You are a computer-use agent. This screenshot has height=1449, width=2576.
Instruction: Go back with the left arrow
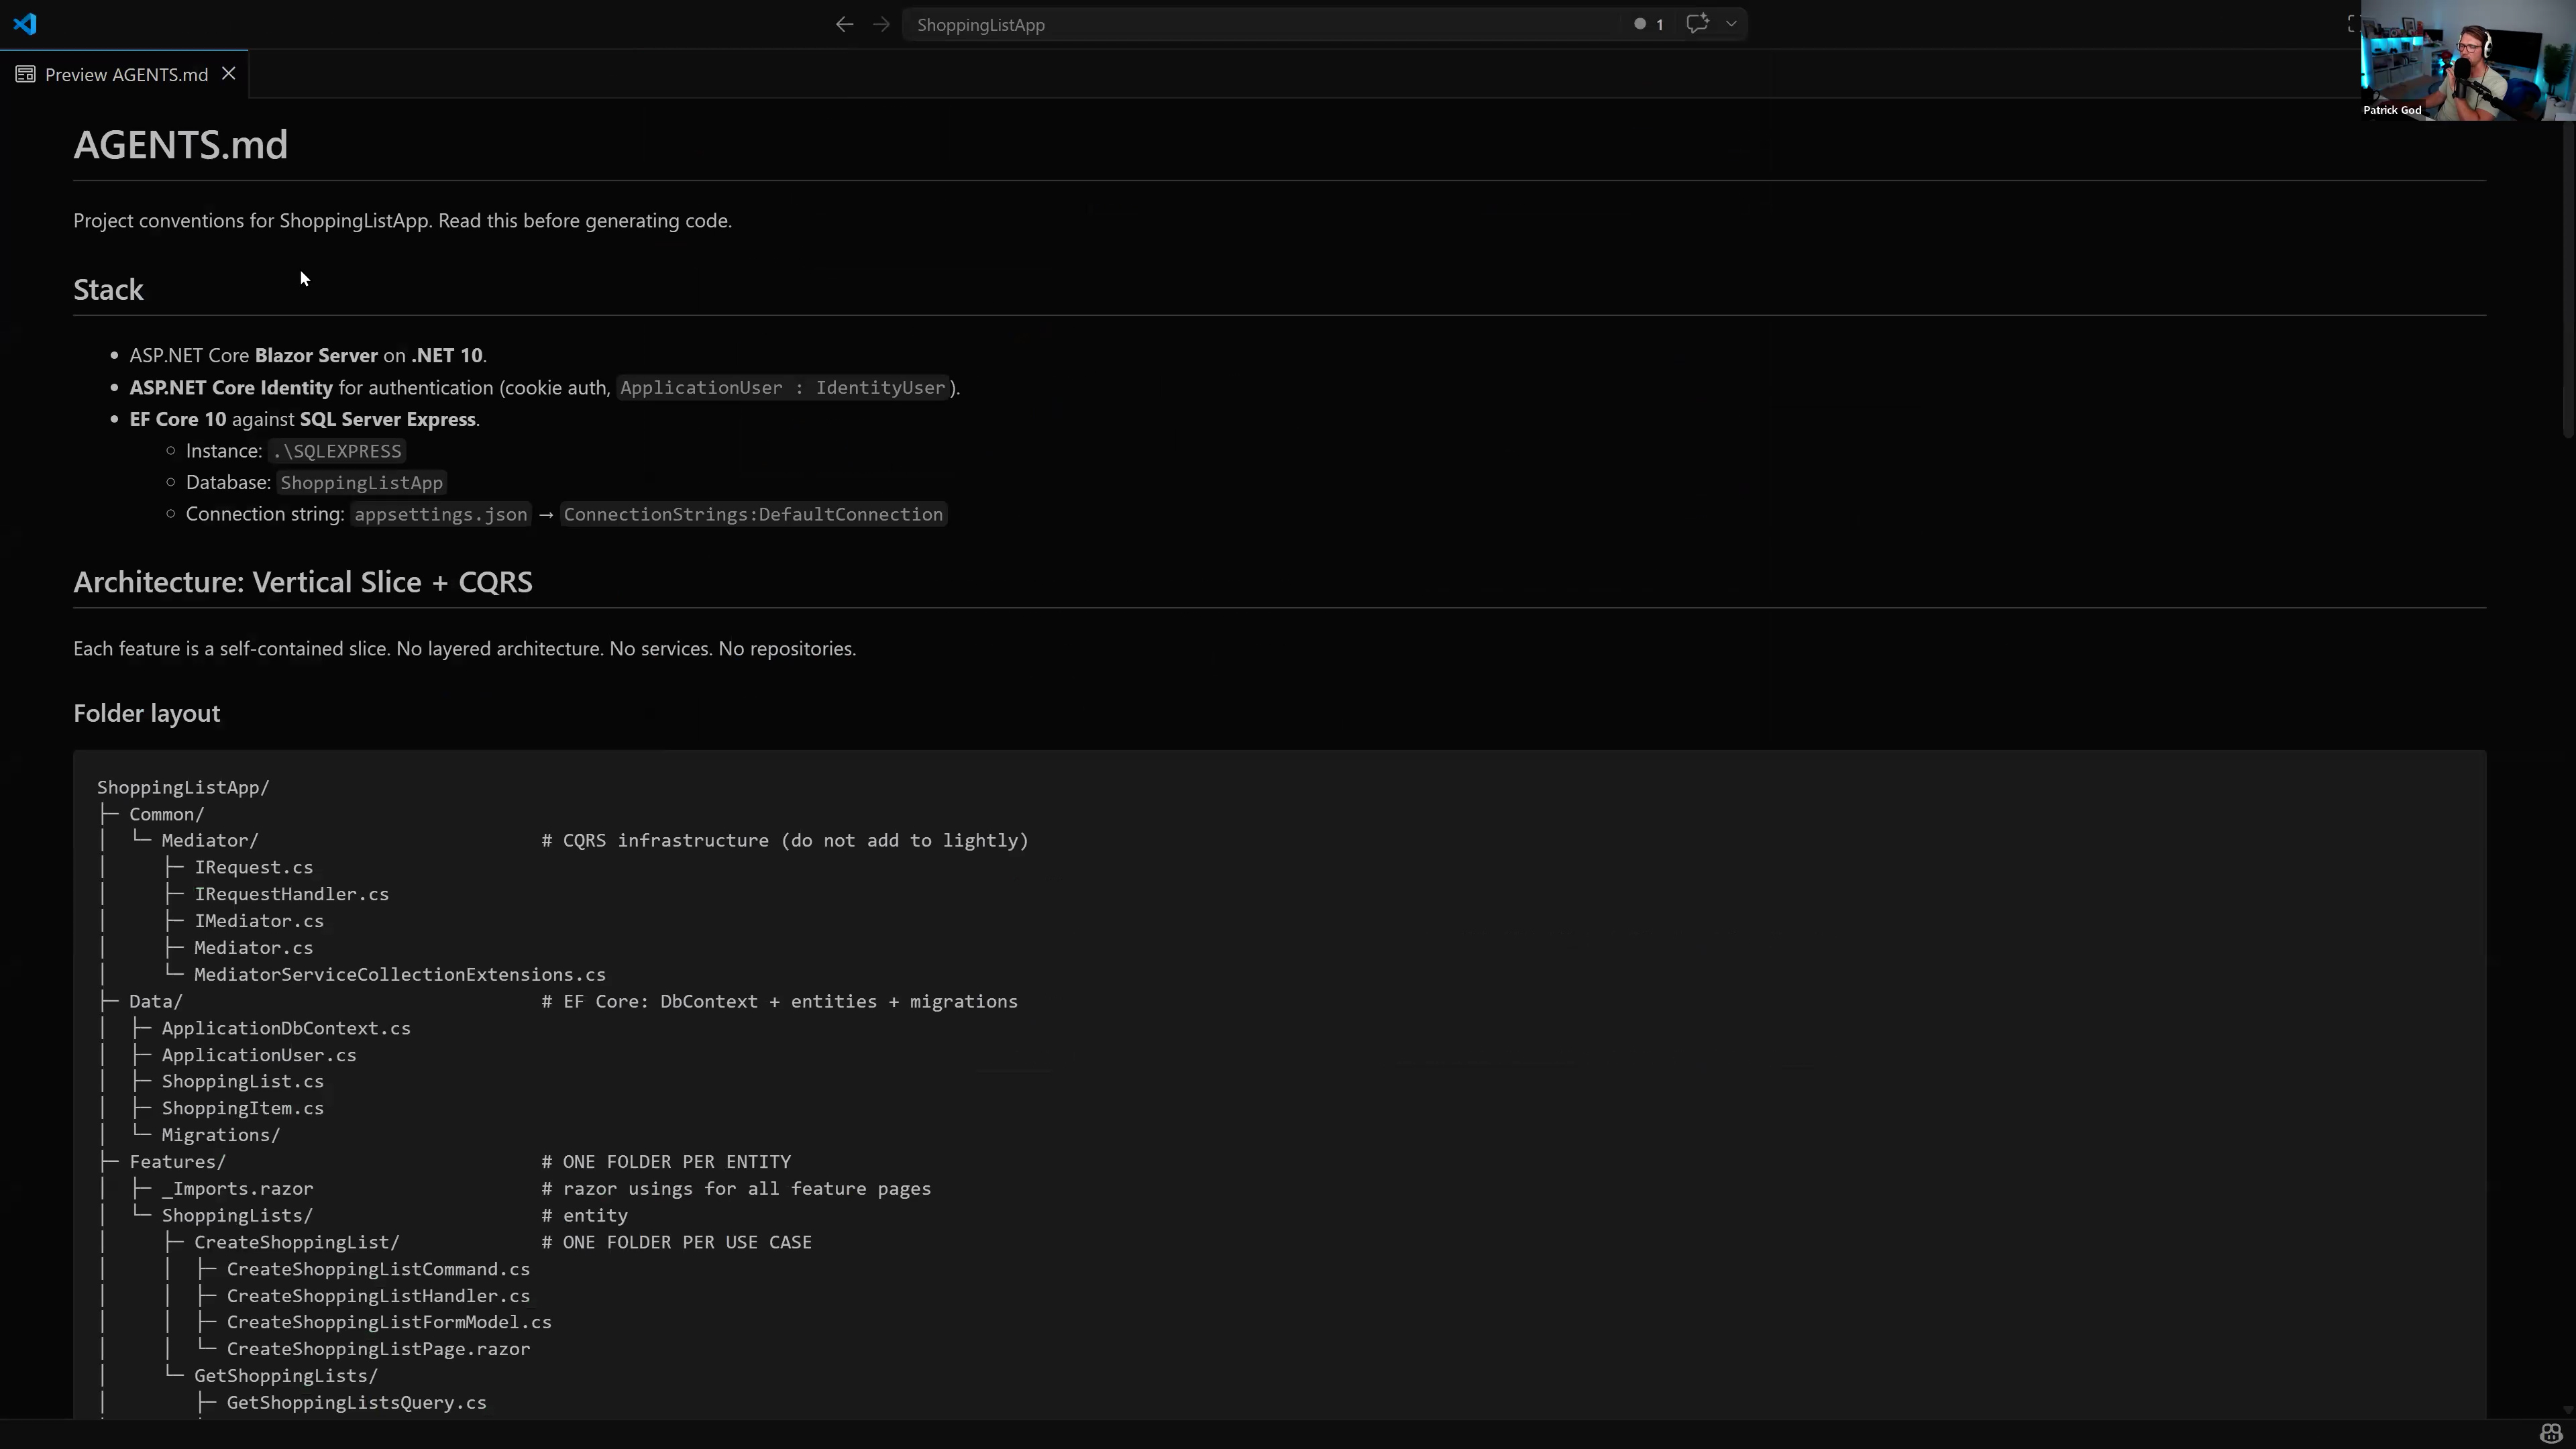pyautogui.click(x=844, y=24)
